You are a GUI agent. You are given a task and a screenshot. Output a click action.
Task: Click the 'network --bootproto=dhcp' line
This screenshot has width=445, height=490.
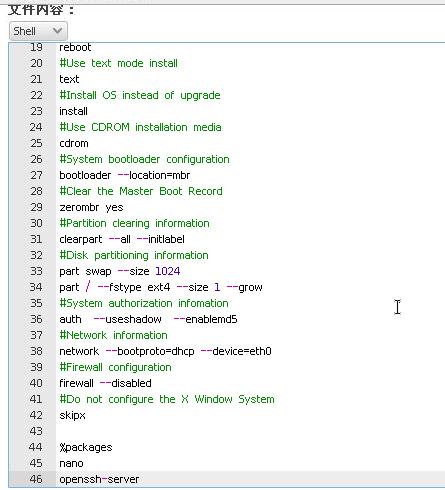165,351
